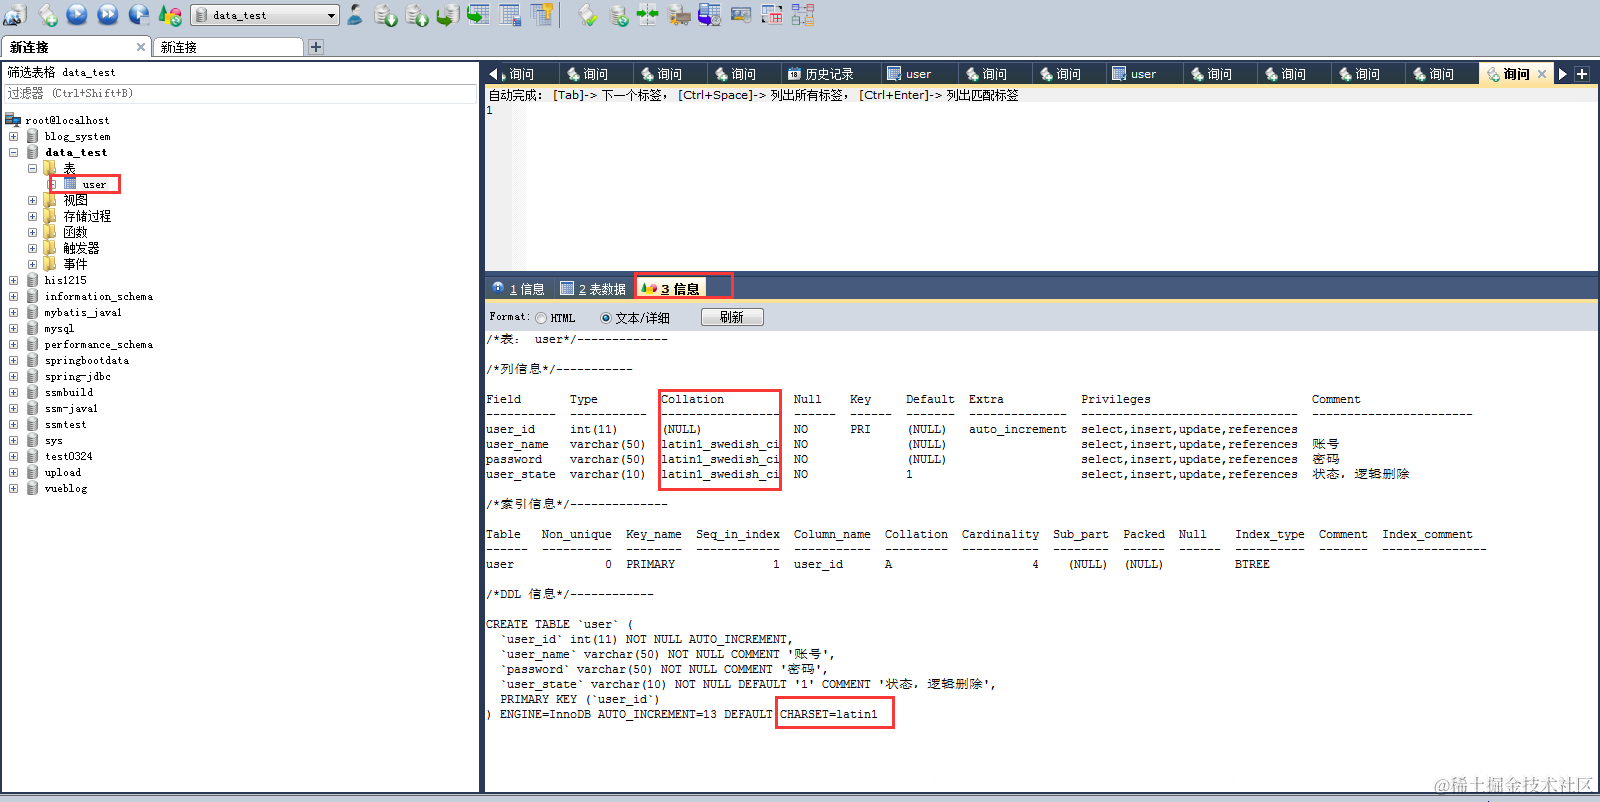1600x802 pixels.
Task: Click the notification services icon
Action: 741,15
